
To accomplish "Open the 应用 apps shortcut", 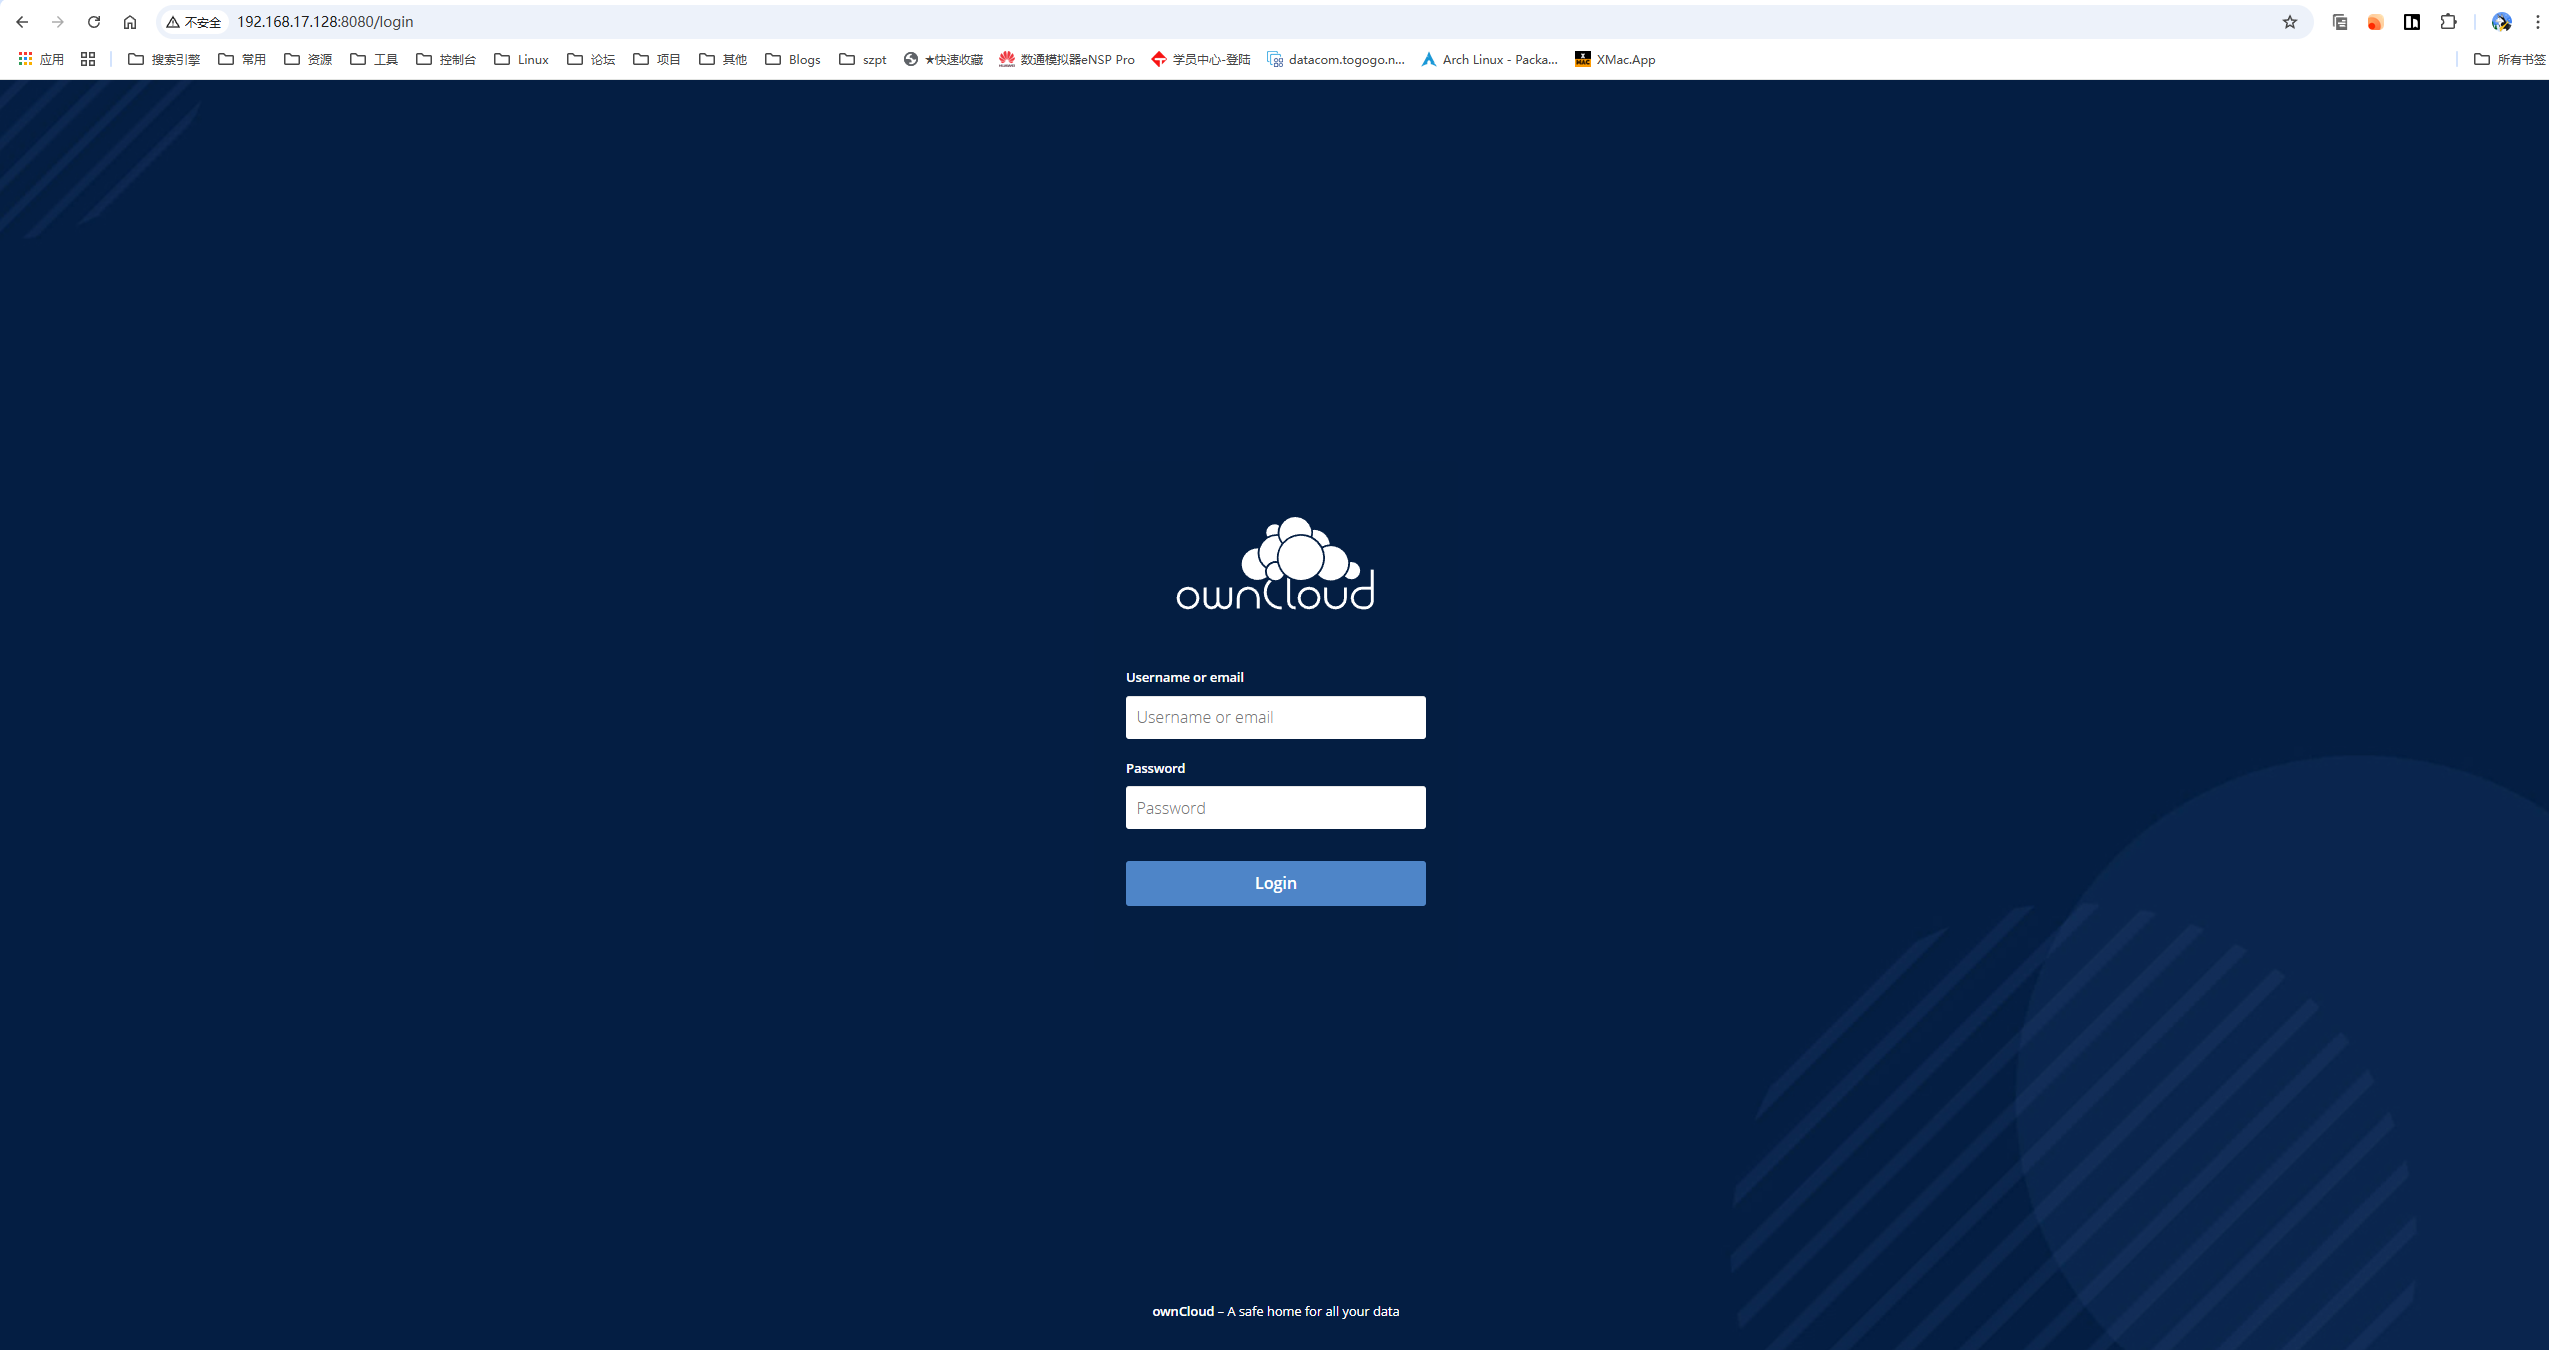I will 41,59.
